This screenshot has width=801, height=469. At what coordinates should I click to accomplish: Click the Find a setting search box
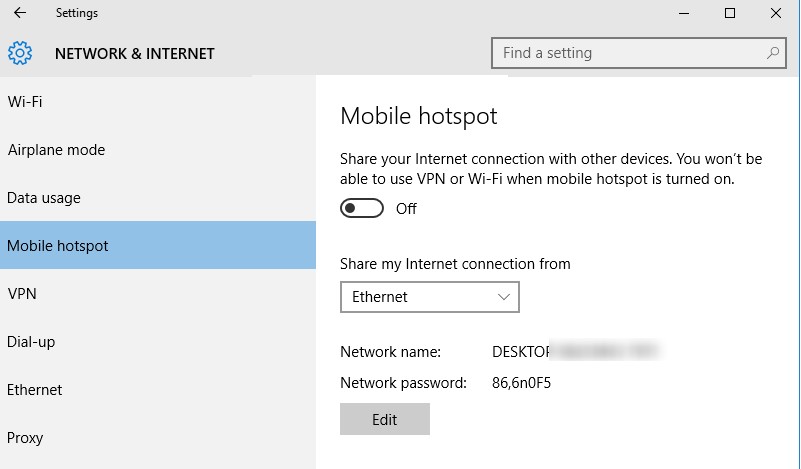[x=630, y=52]
